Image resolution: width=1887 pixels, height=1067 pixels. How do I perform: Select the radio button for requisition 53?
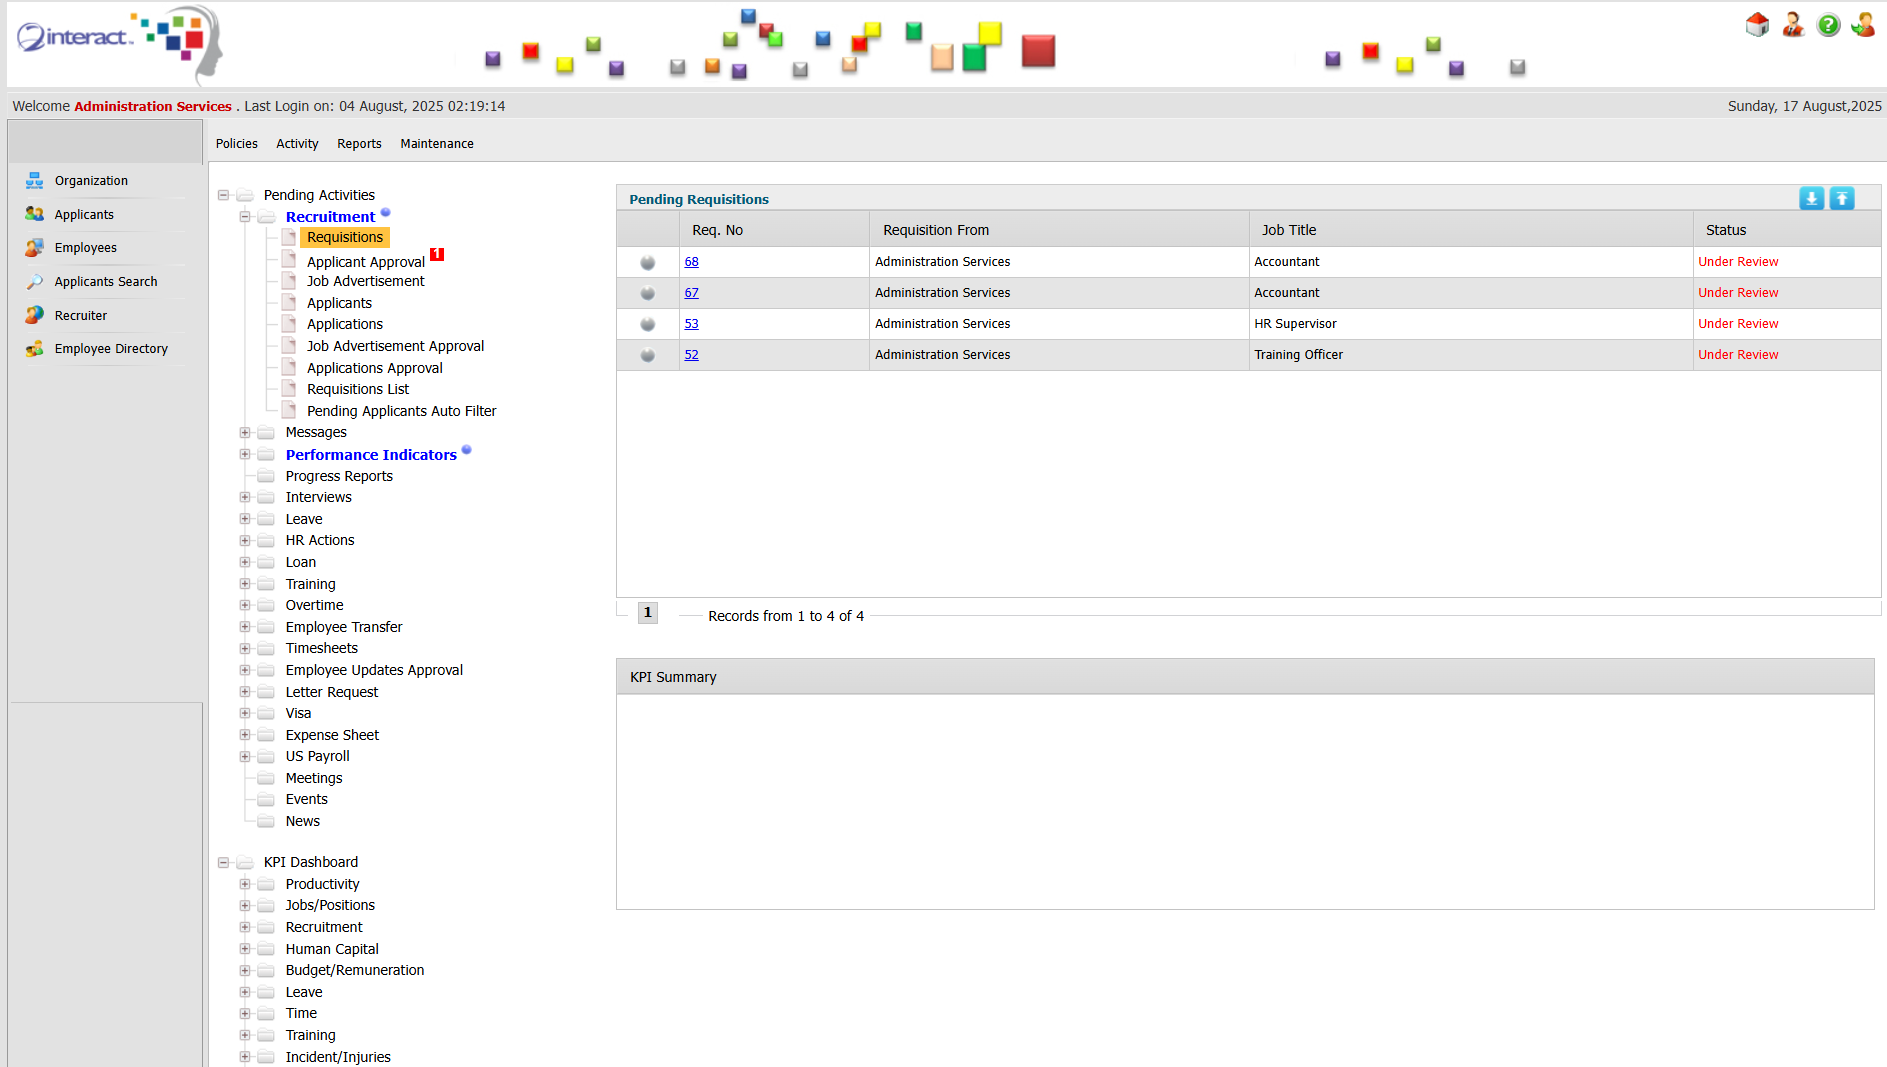pos(648,325)
